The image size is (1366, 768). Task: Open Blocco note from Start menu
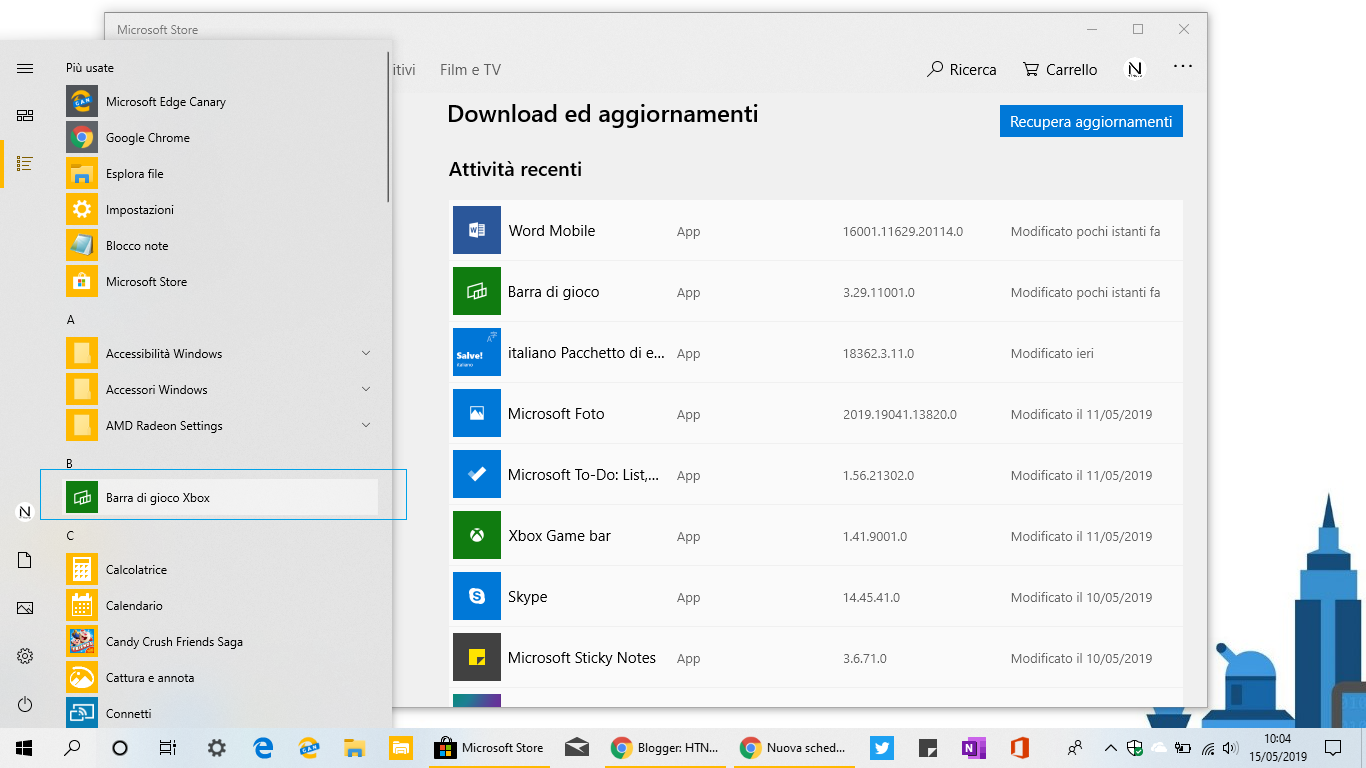222,246
